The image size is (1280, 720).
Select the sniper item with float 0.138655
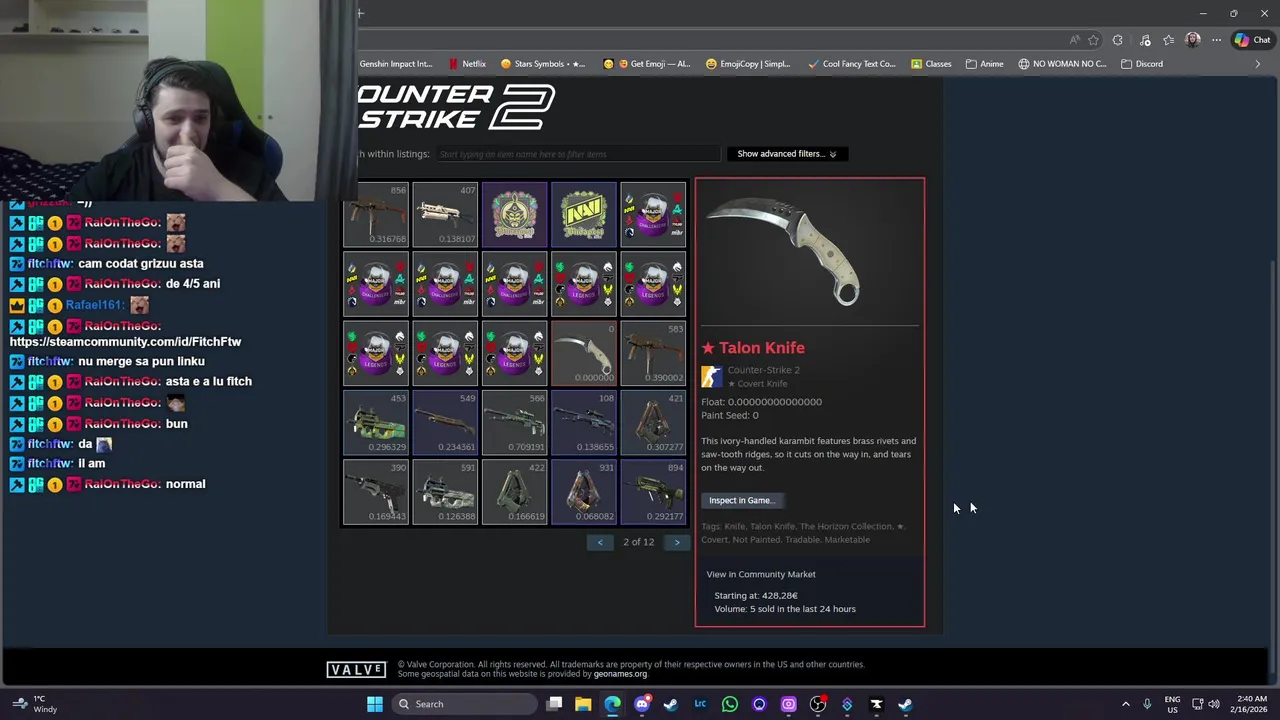(x=584, y=422)
